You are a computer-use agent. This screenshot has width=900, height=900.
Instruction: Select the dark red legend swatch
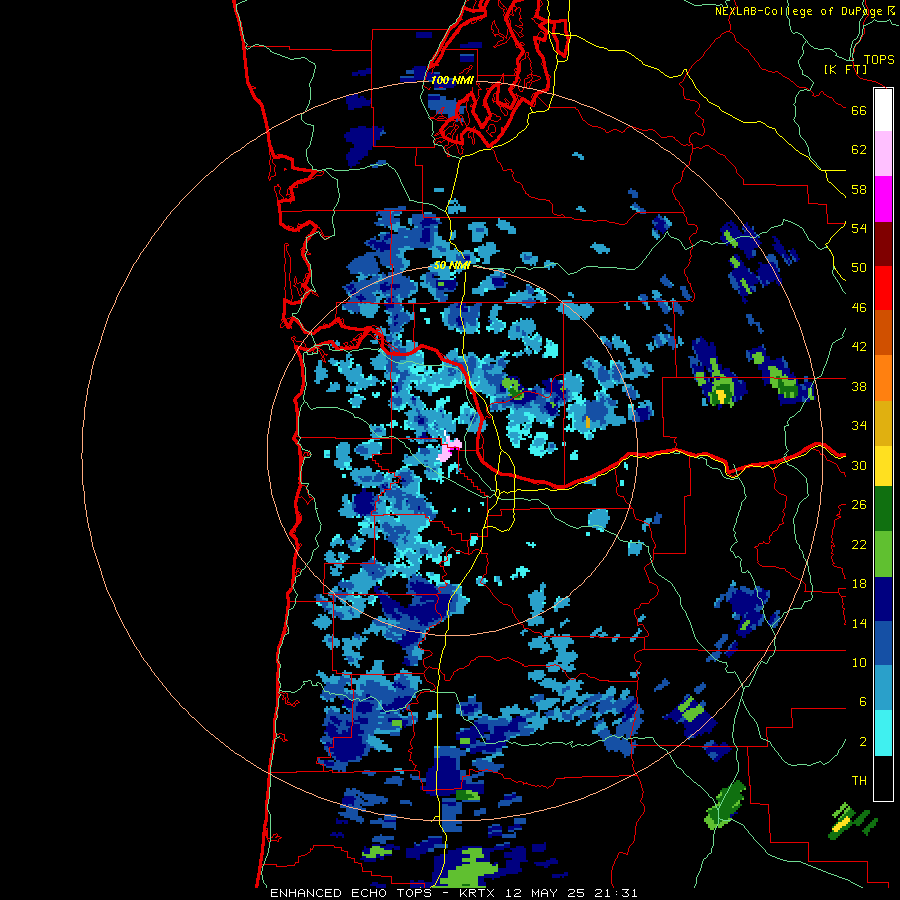883,243
